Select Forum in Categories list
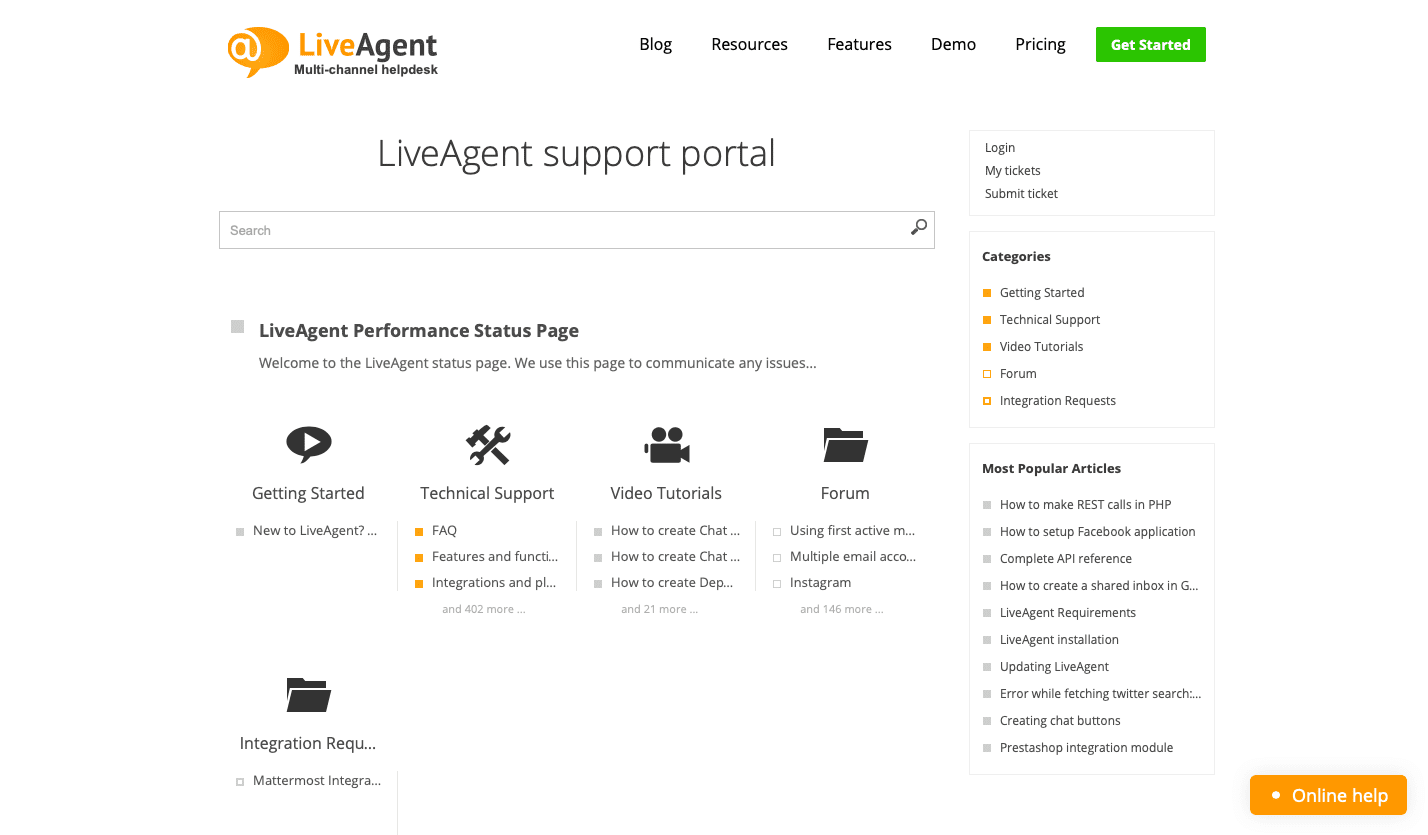Screen dimensions: 1428x835 point(1018,373)
